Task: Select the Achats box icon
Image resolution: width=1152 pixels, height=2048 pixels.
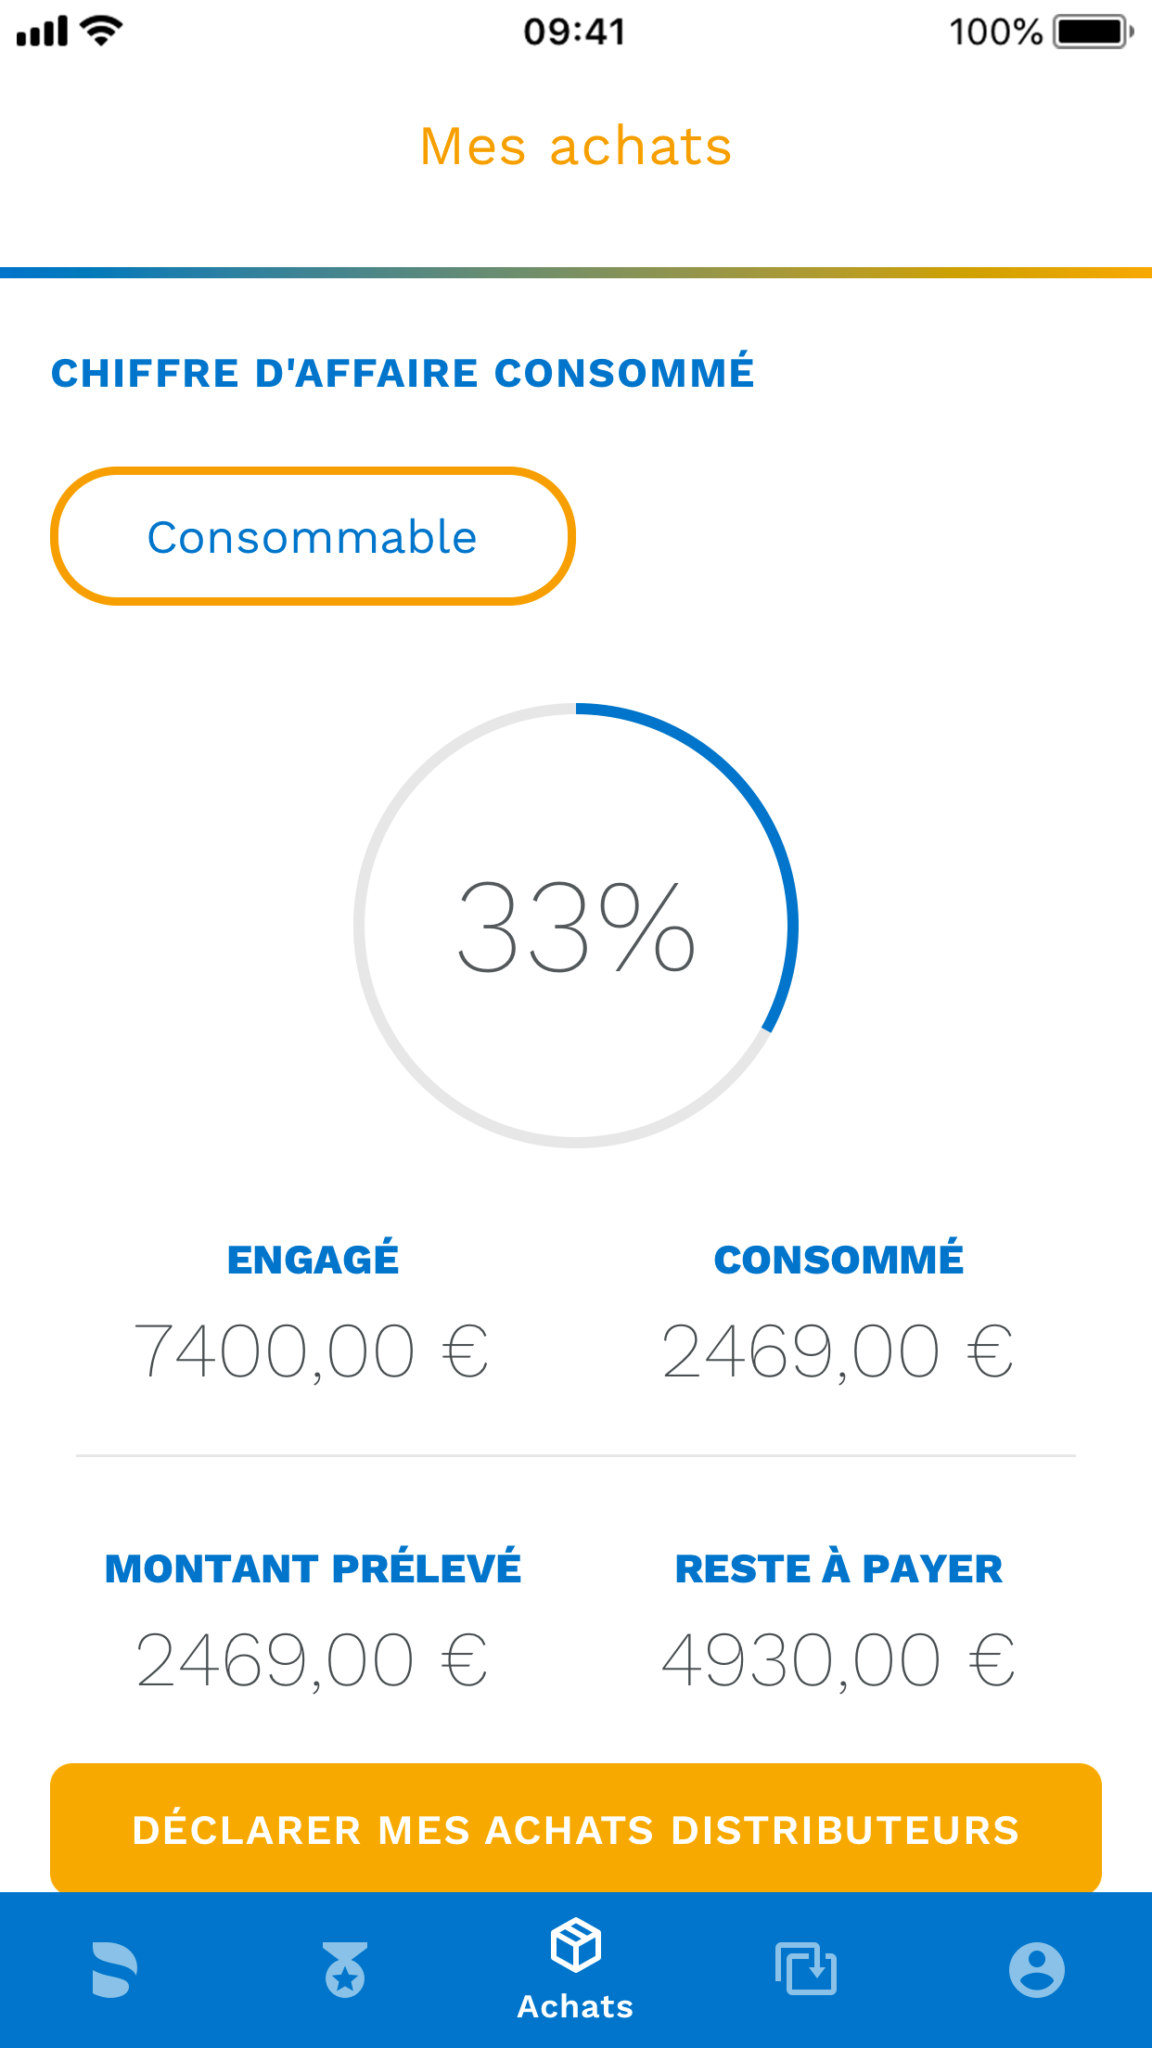Action: pos(576,1945)
